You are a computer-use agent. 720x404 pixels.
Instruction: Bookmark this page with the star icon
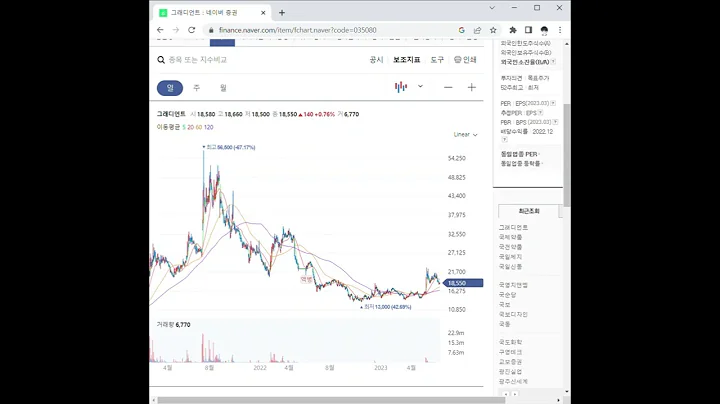(493, 30)
